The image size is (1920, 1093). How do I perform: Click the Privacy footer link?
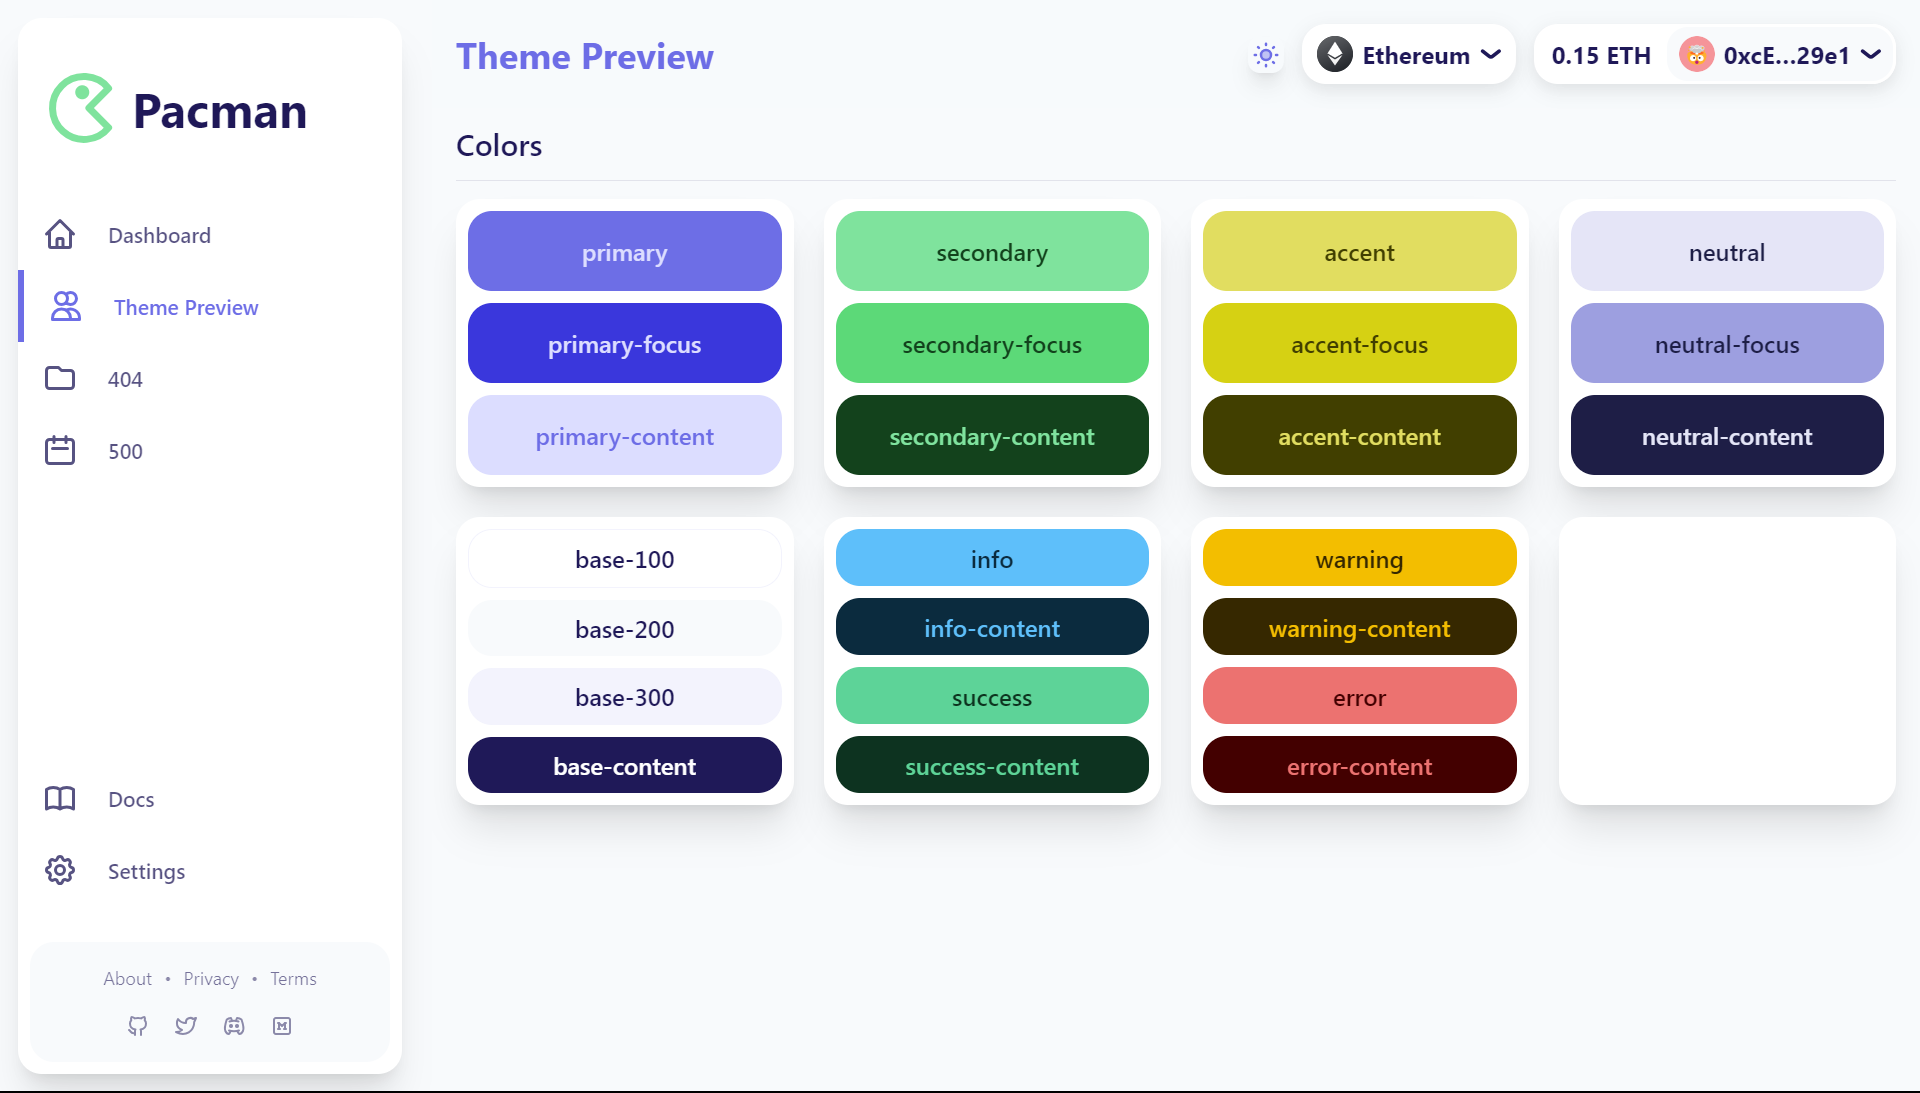(211, 979)
